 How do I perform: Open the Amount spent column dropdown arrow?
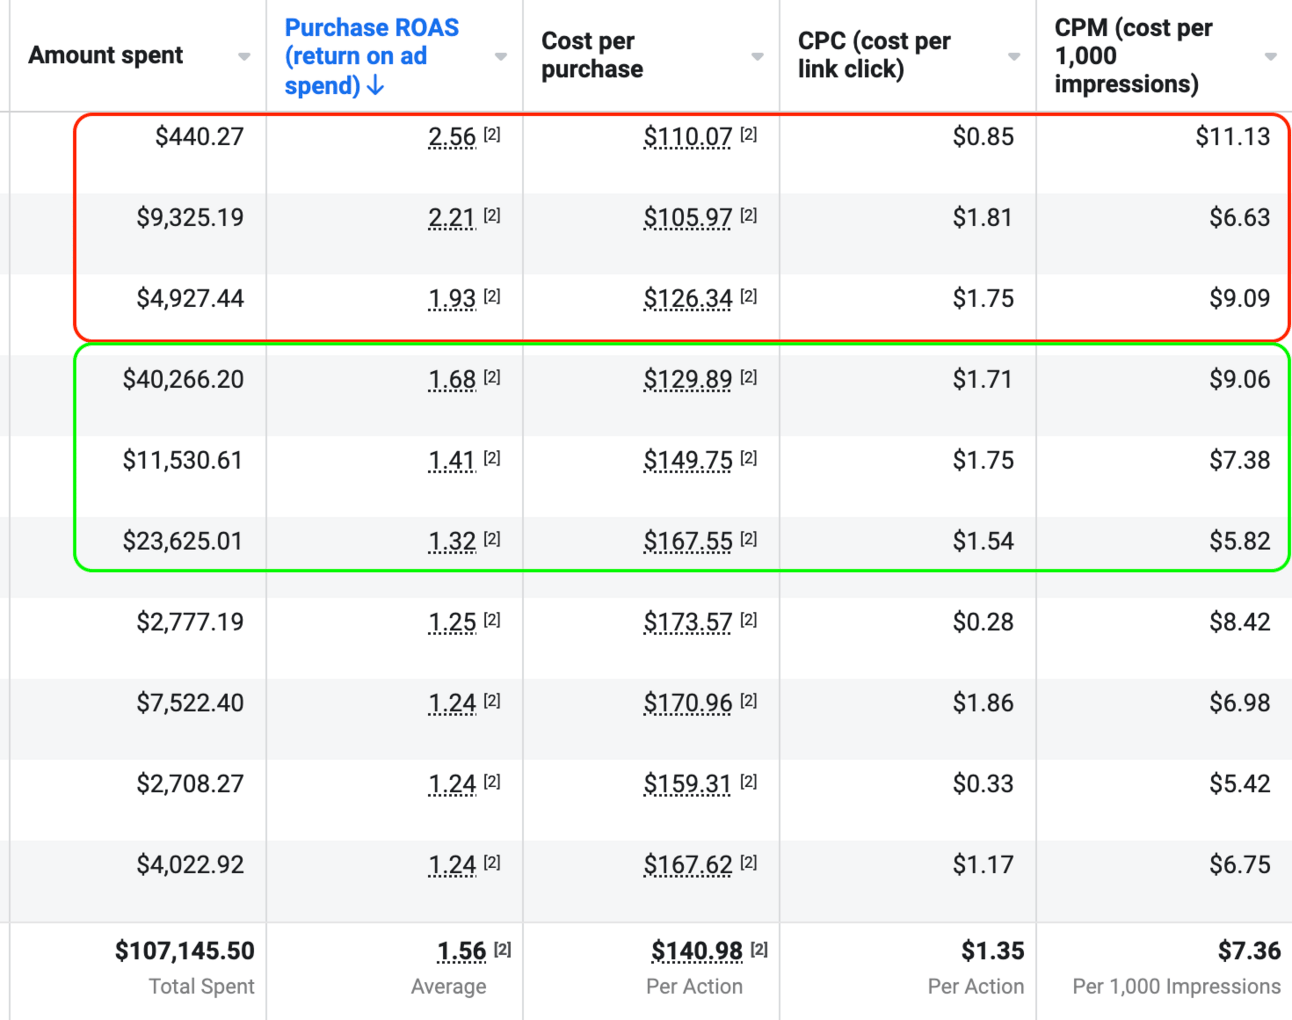coord(244,57)
